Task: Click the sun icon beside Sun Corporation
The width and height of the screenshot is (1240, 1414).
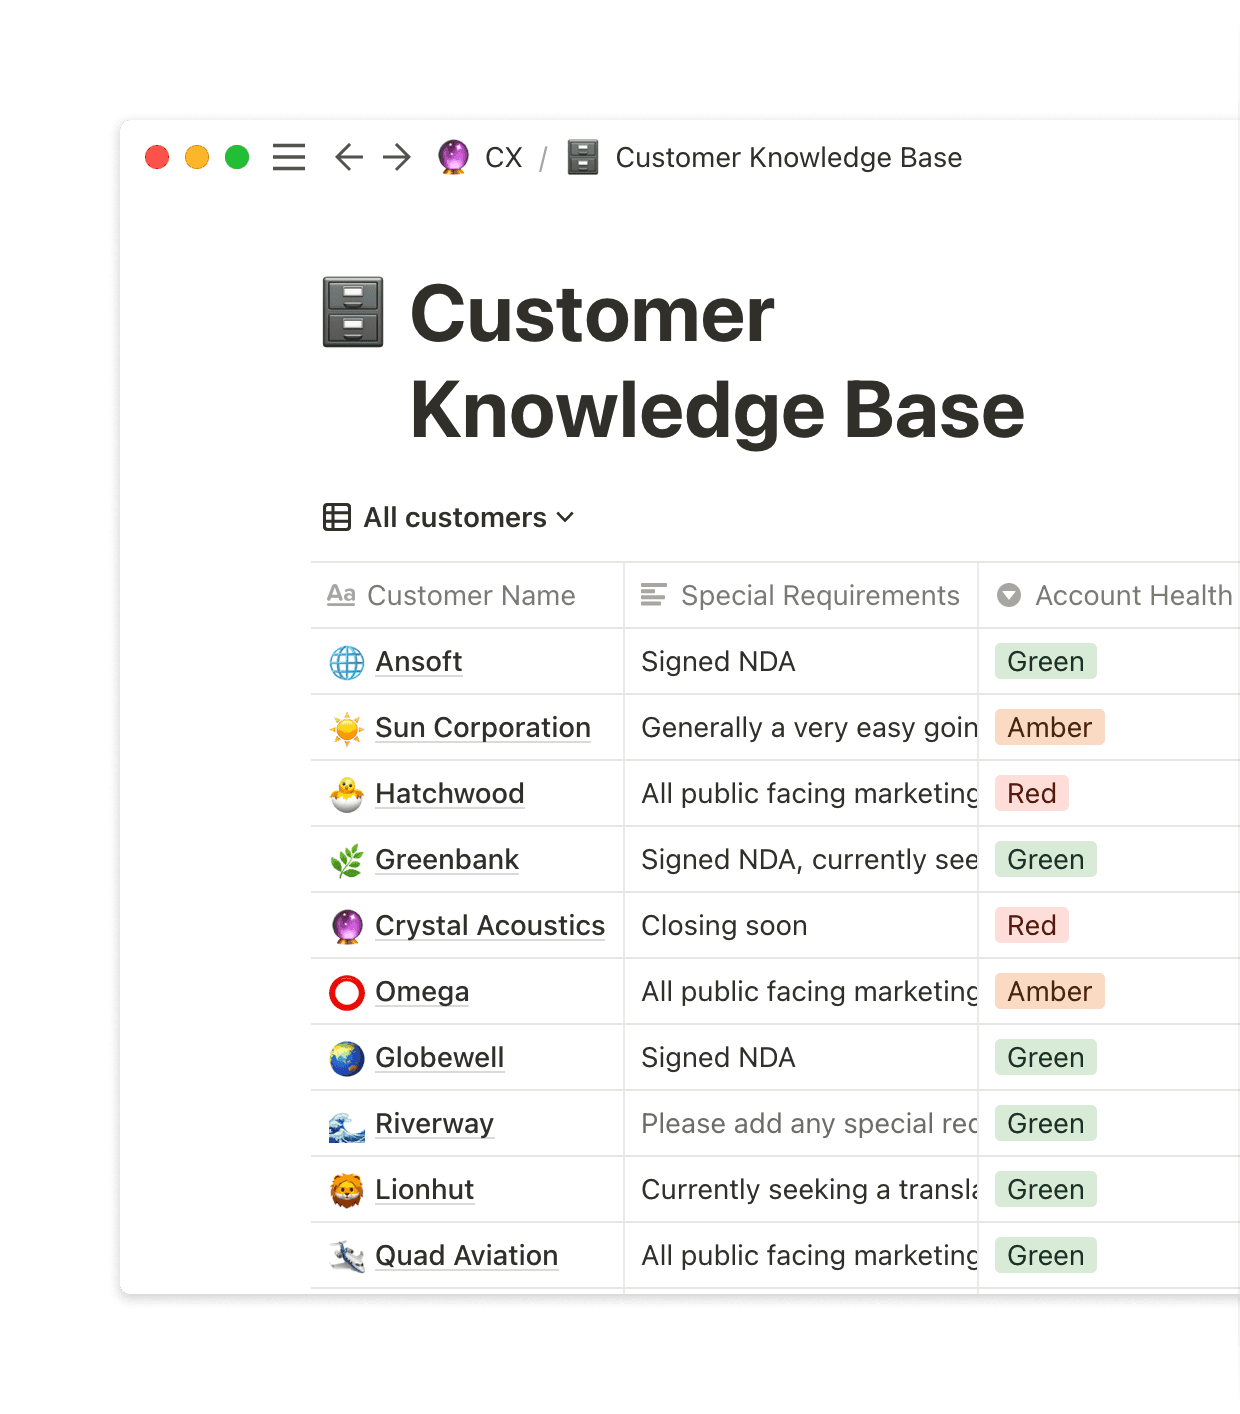Action: (345, 727)
